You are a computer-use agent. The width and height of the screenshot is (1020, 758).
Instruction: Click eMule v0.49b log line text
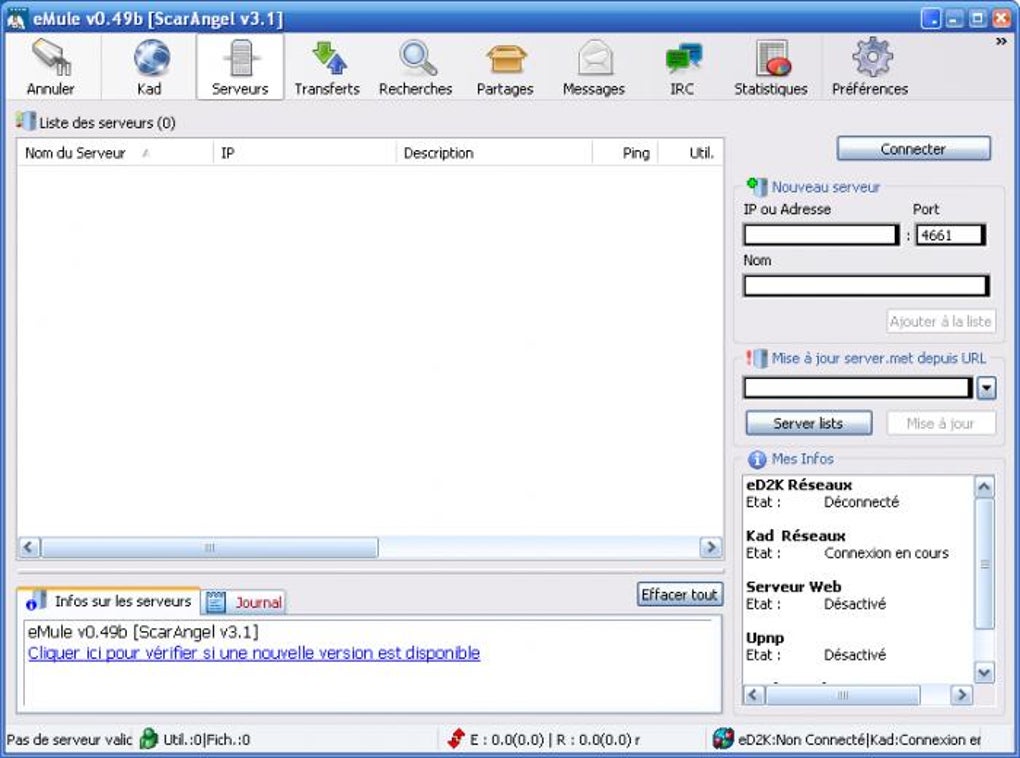[x=143, y=632]
